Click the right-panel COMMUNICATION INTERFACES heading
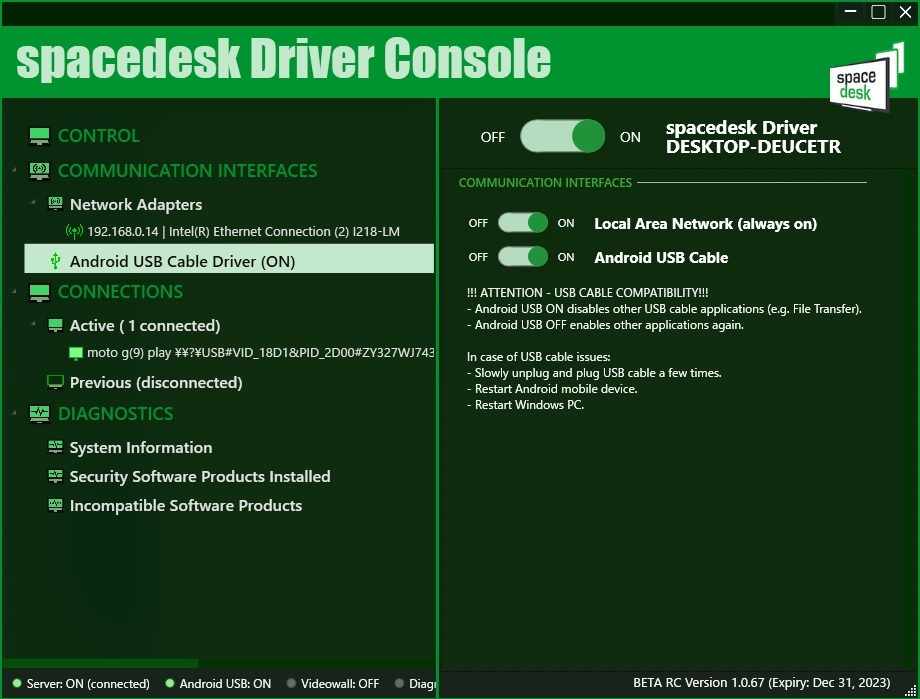 (545, 183)
